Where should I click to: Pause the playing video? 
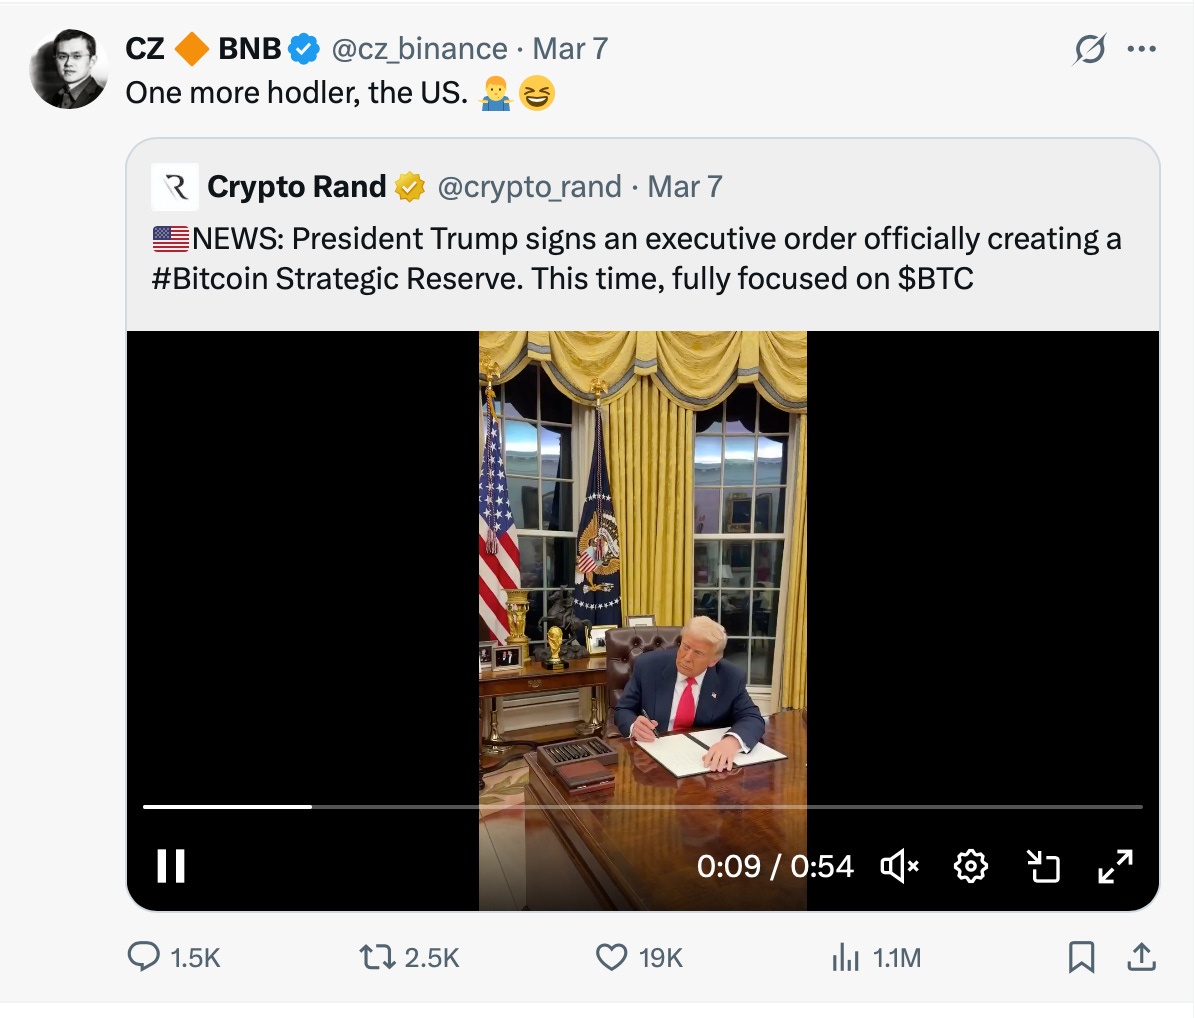click(x=170, y=867)
